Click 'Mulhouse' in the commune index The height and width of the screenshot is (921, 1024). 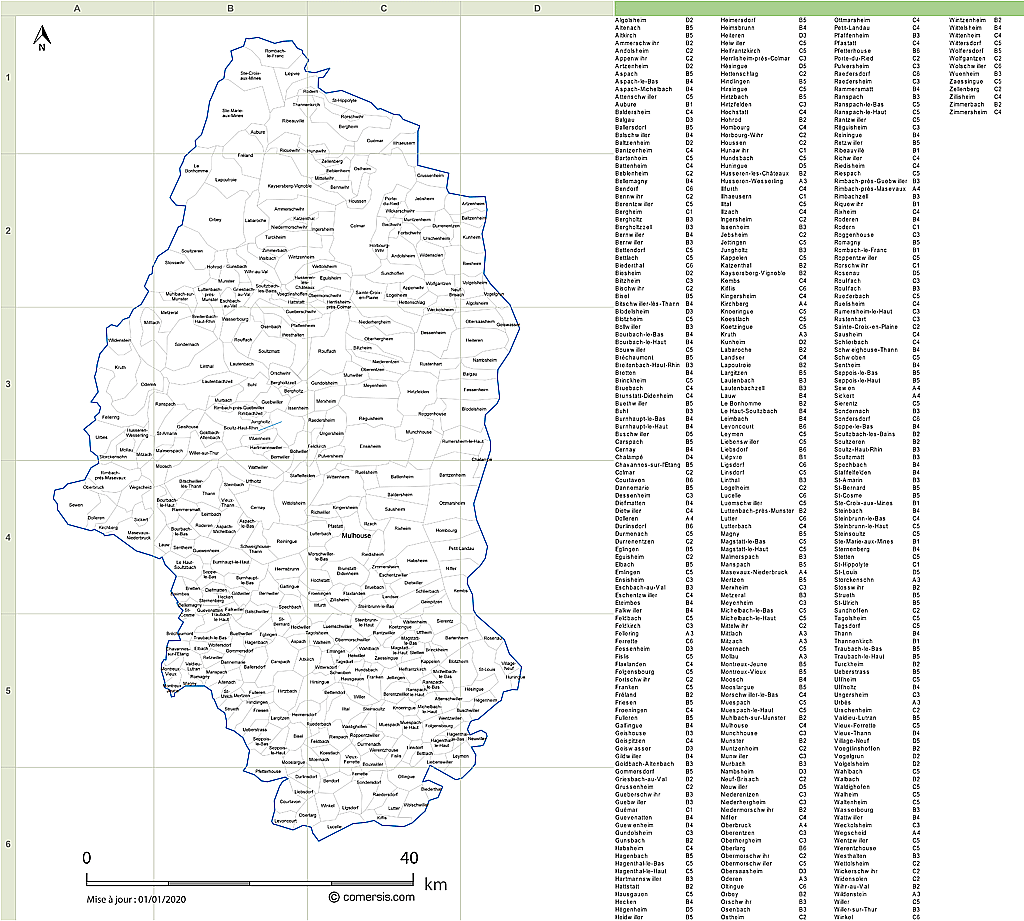click(x=735, y=726)
